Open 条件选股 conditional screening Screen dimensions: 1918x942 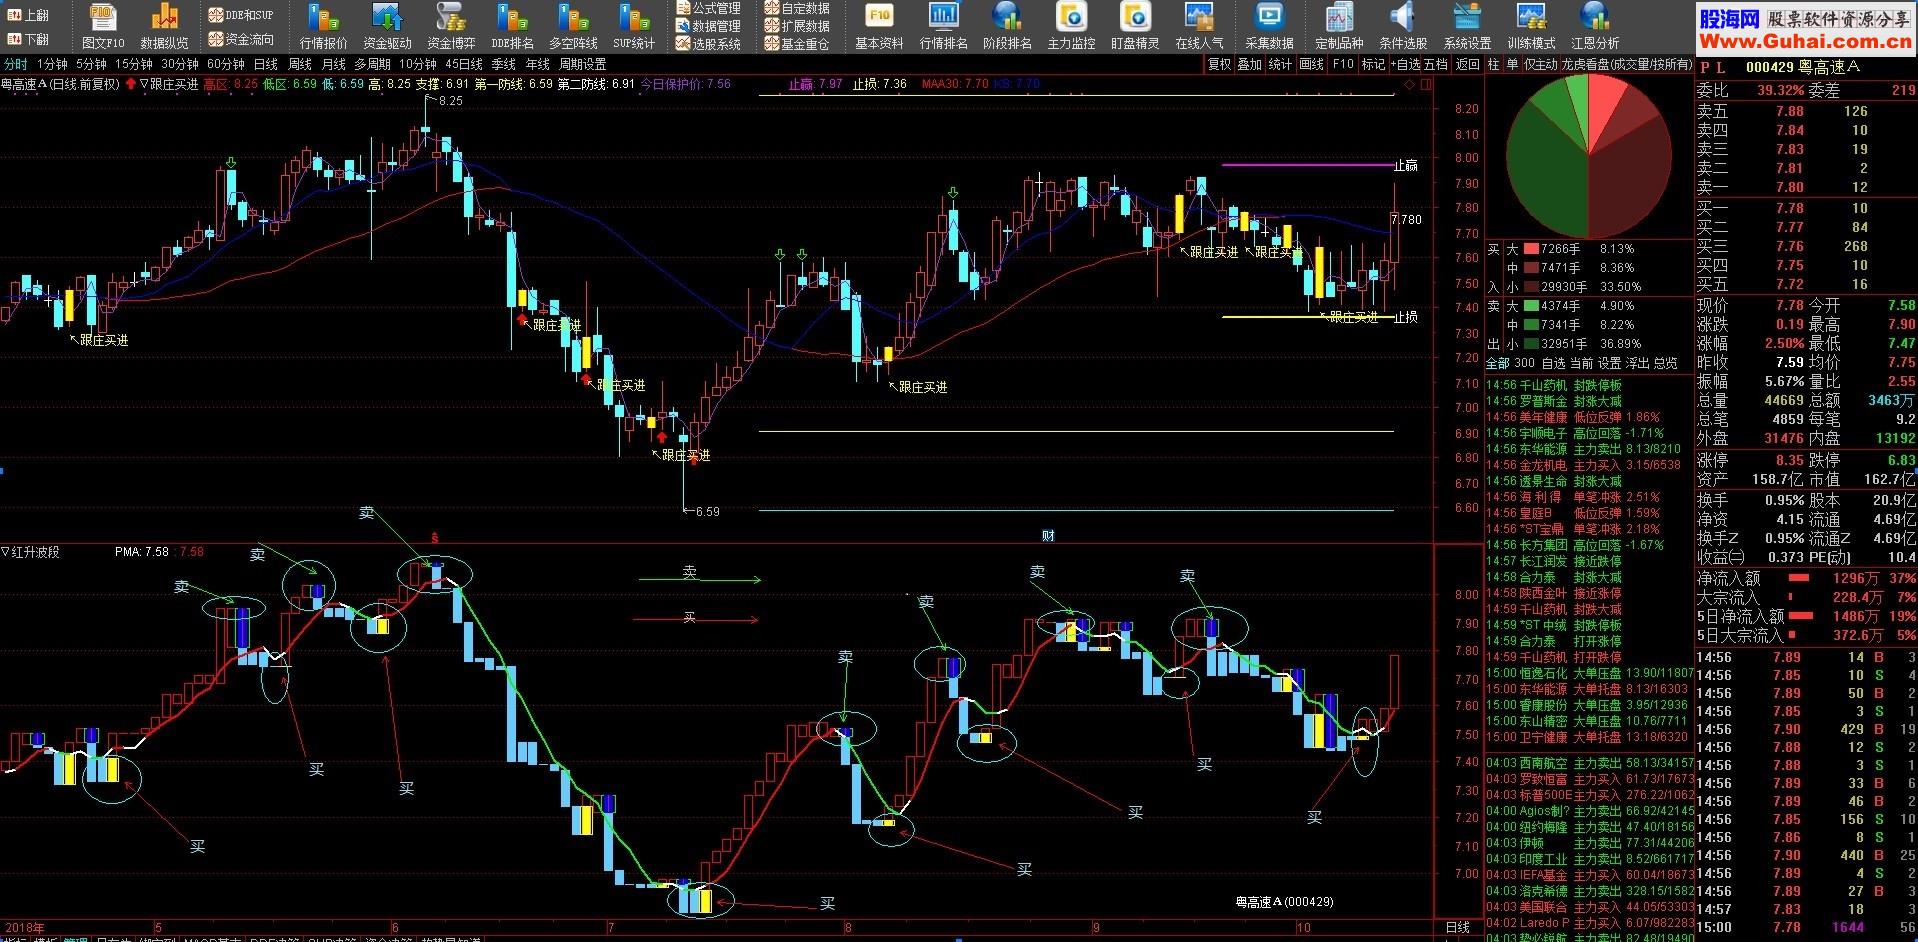(x=1403, y=26)
